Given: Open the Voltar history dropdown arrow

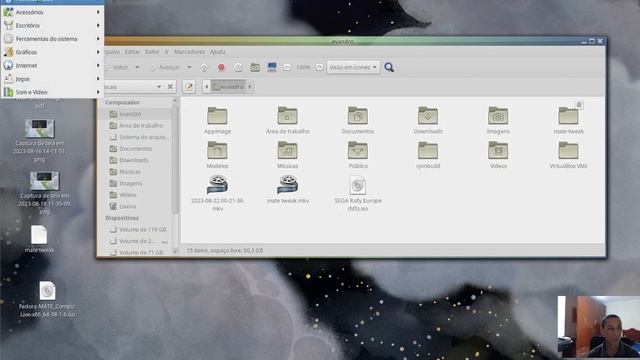Looking at the screenshot, I should pos(137,67).
